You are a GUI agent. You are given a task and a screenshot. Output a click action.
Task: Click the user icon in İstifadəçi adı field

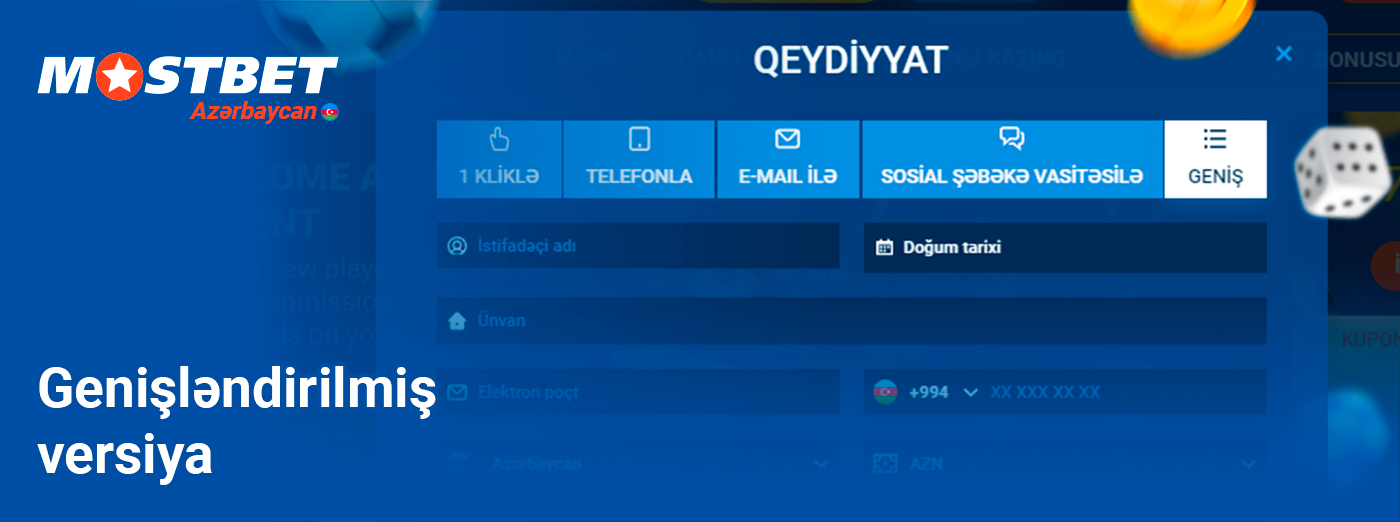tap(457, 246)
